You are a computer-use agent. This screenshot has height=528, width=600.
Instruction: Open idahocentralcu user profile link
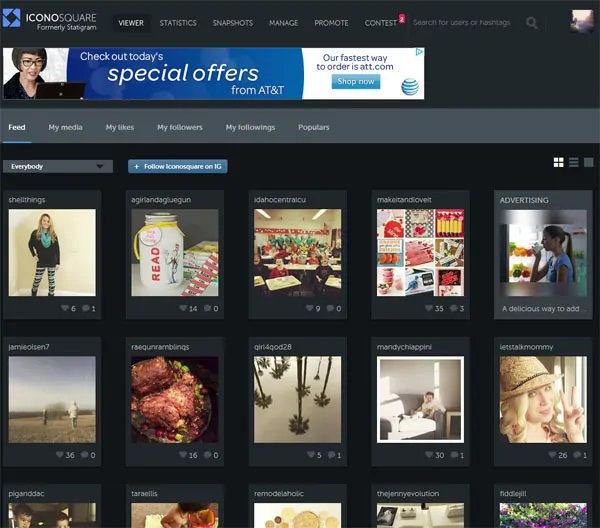[x=280, y=200]
